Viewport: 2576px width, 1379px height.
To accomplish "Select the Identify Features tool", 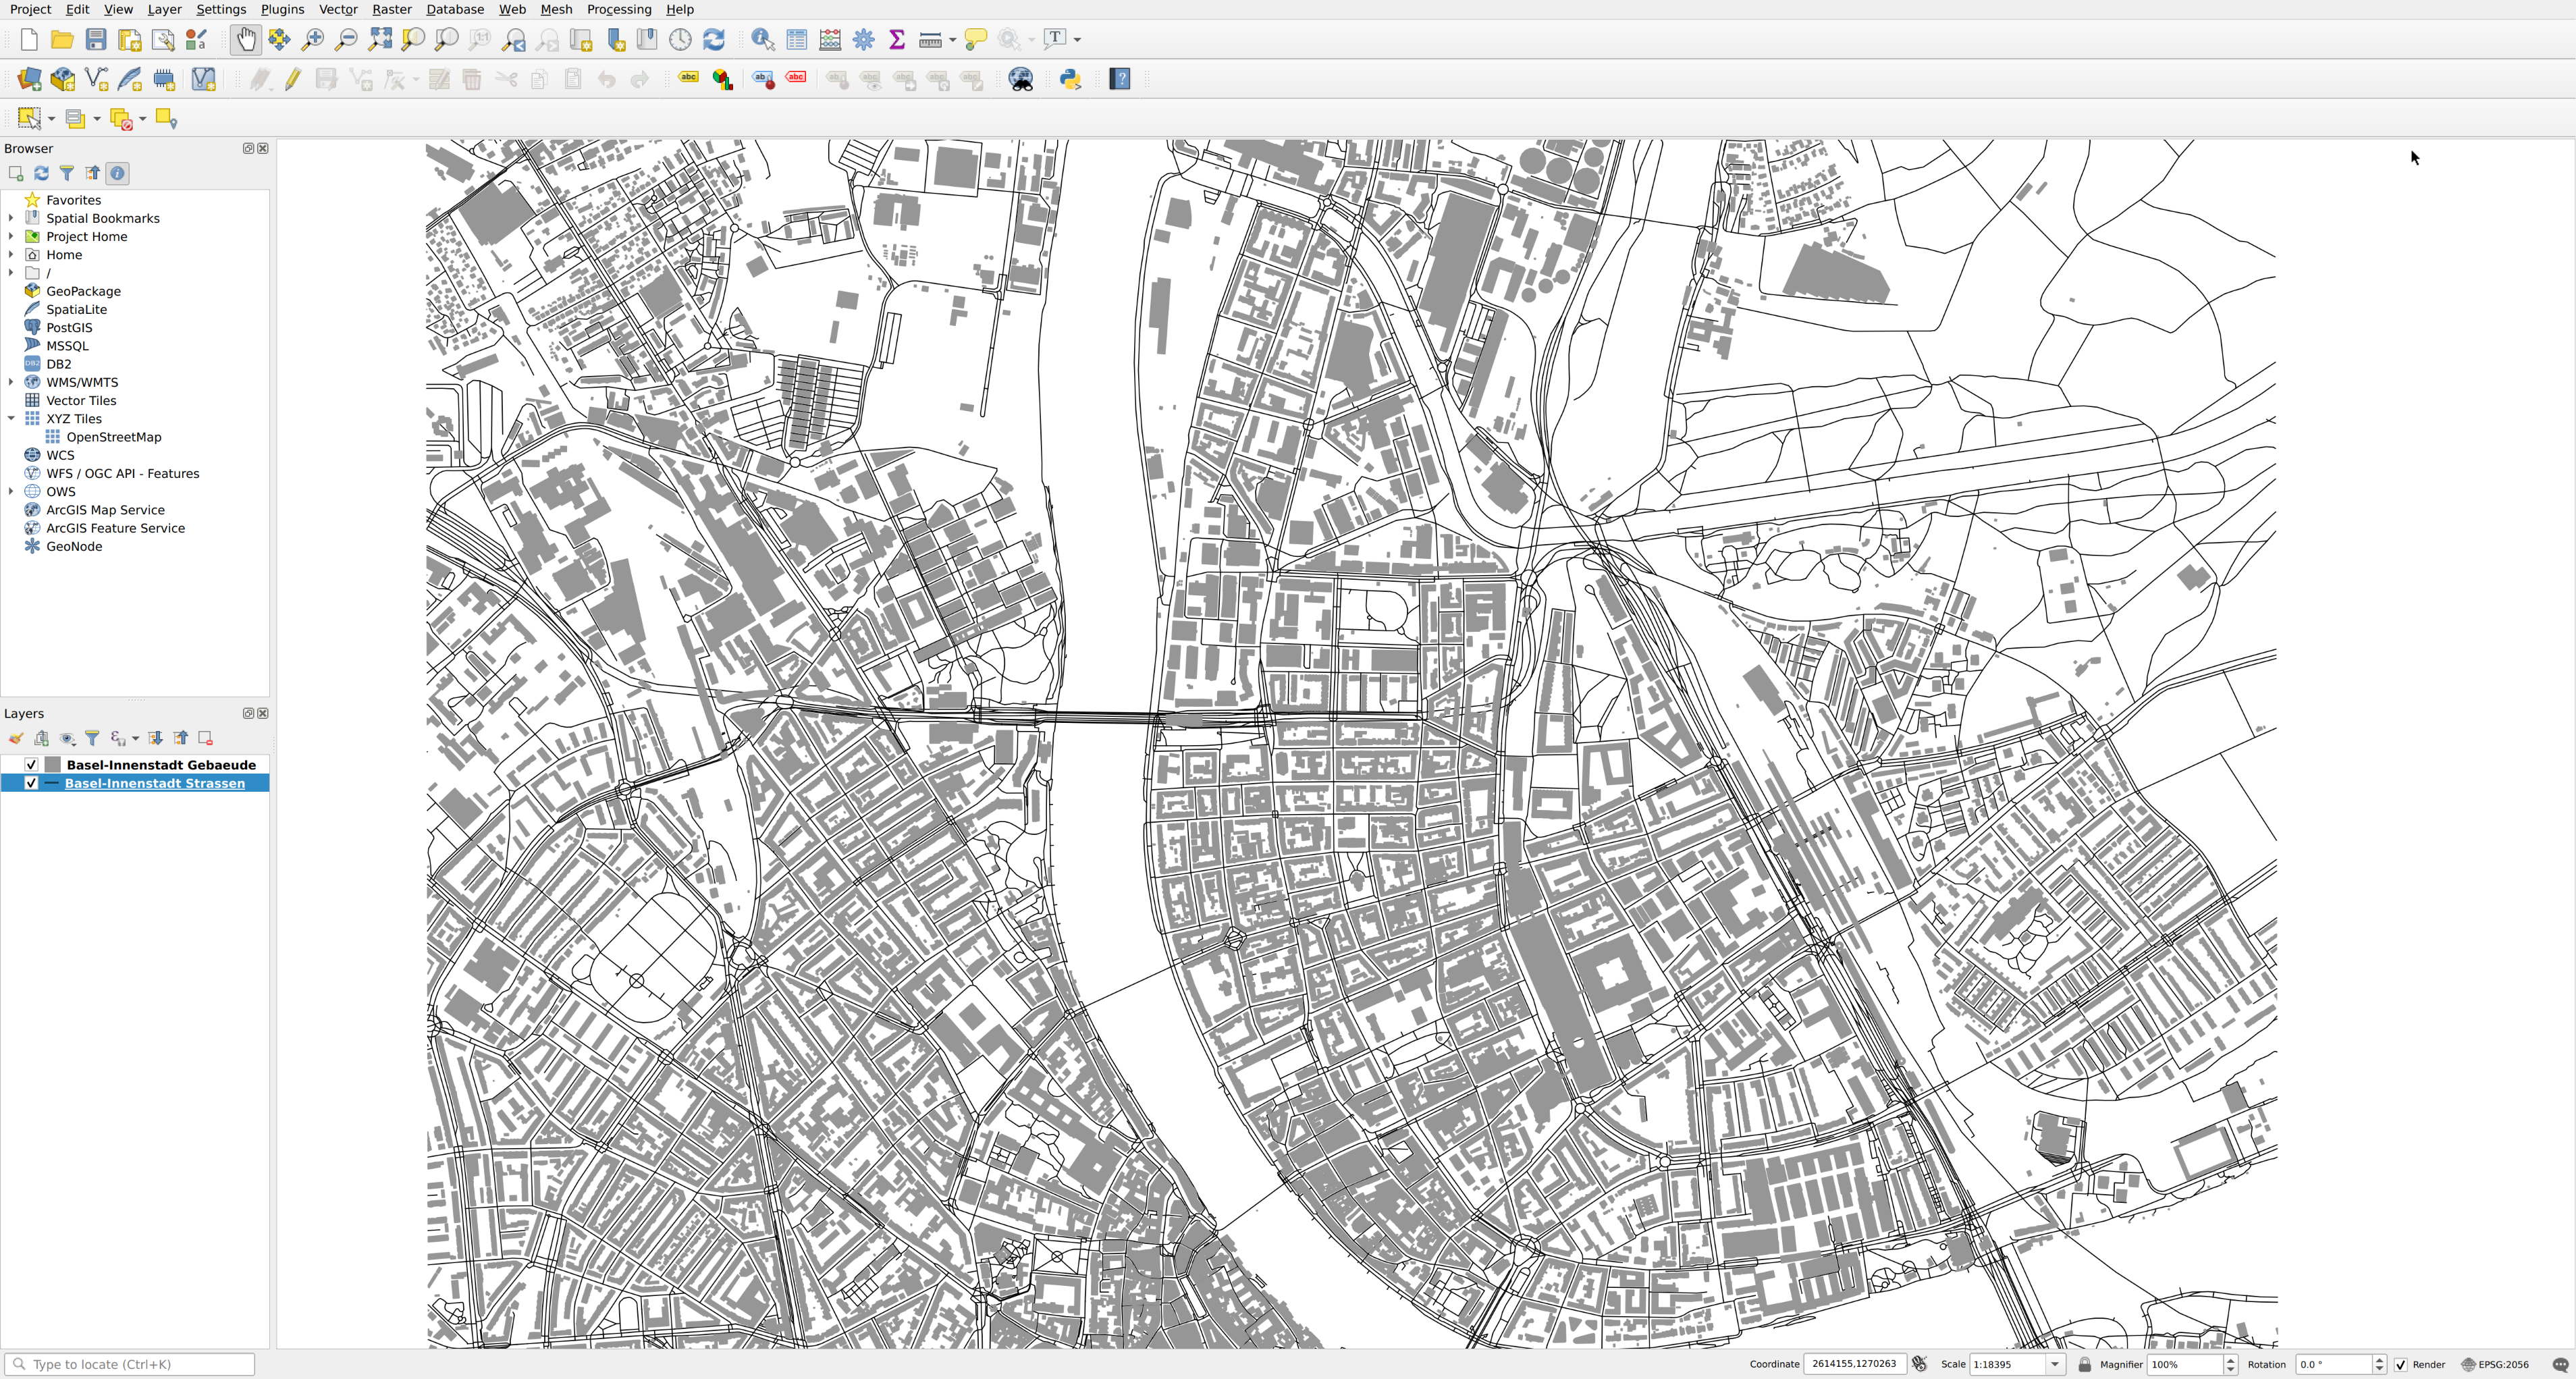I will (x=762, y=40).
